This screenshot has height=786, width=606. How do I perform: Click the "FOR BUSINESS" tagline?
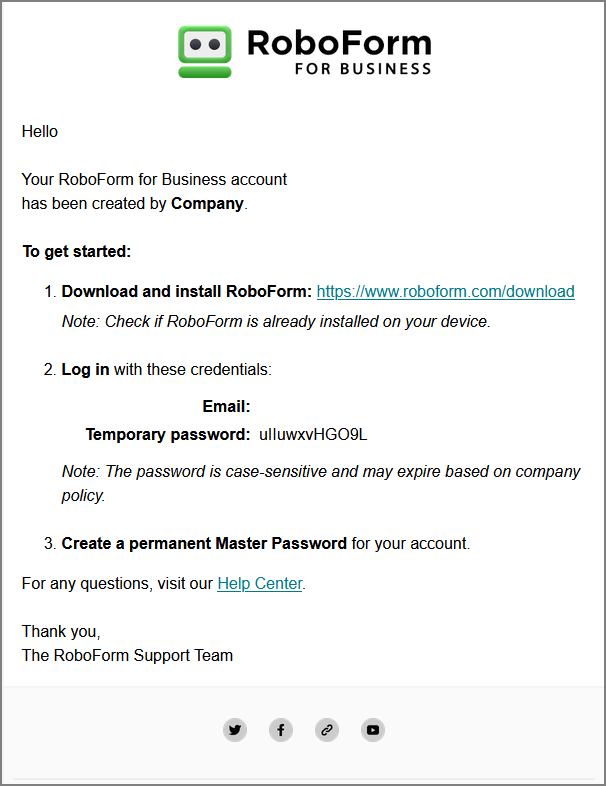tap(363, 69)
